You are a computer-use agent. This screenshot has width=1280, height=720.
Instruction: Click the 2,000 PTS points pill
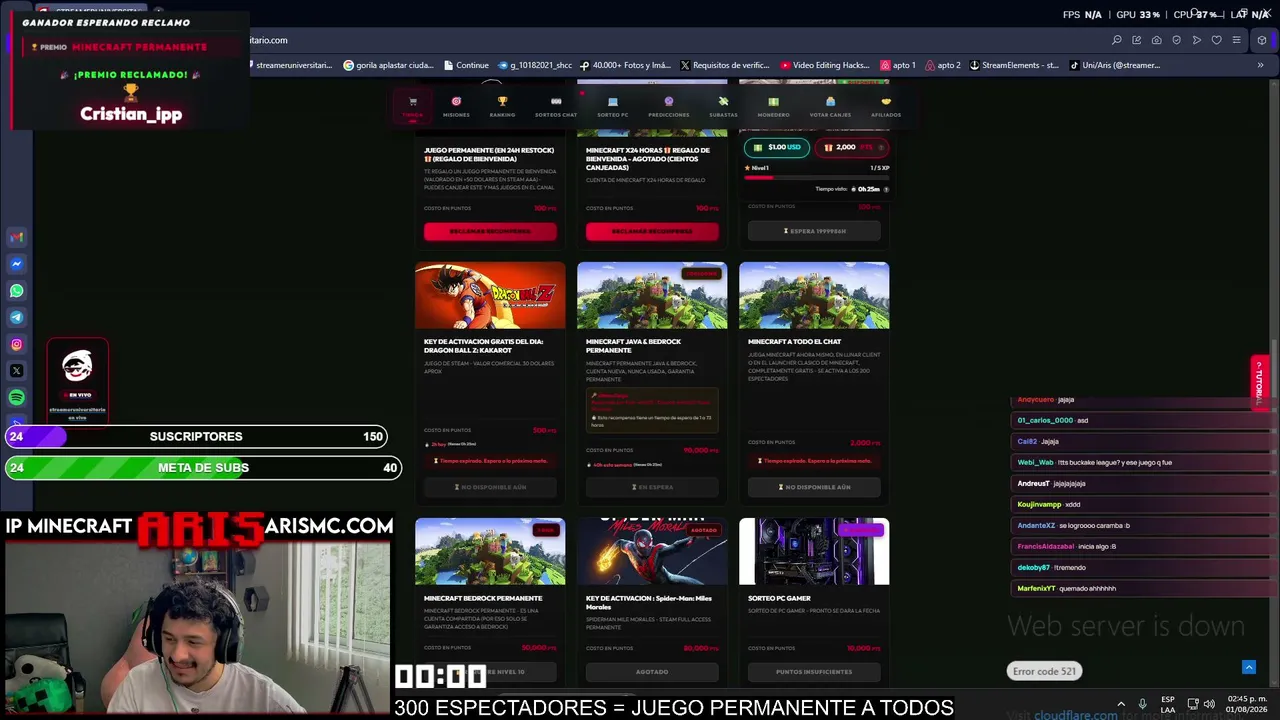(x=850, y=147)
